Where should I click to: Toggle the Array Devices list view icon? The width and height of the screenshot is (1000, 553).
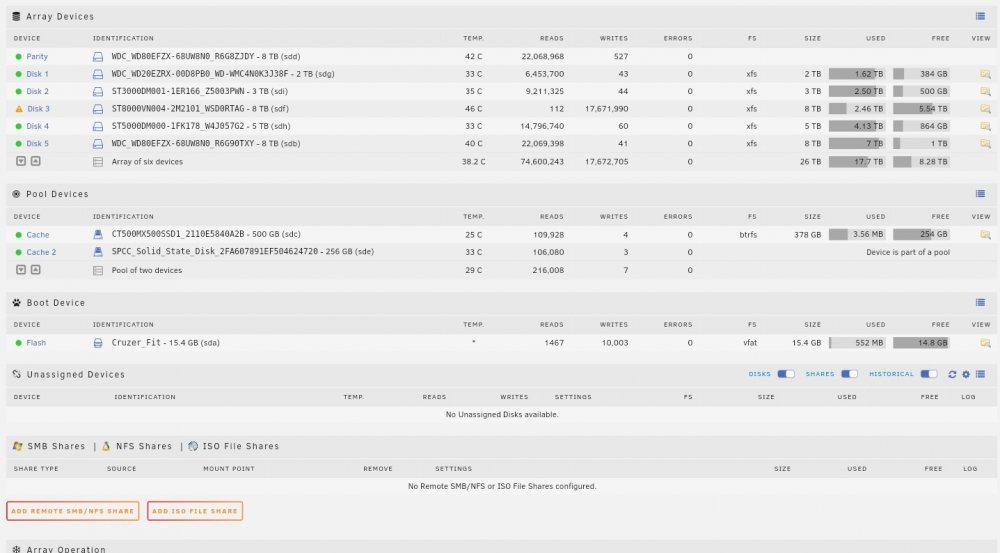980,17
